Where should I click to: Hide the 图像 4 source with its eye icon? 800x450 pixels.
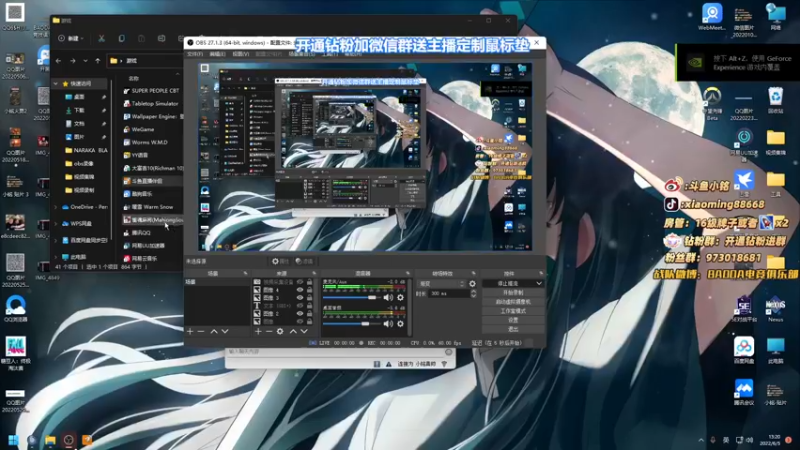point(300,290)
